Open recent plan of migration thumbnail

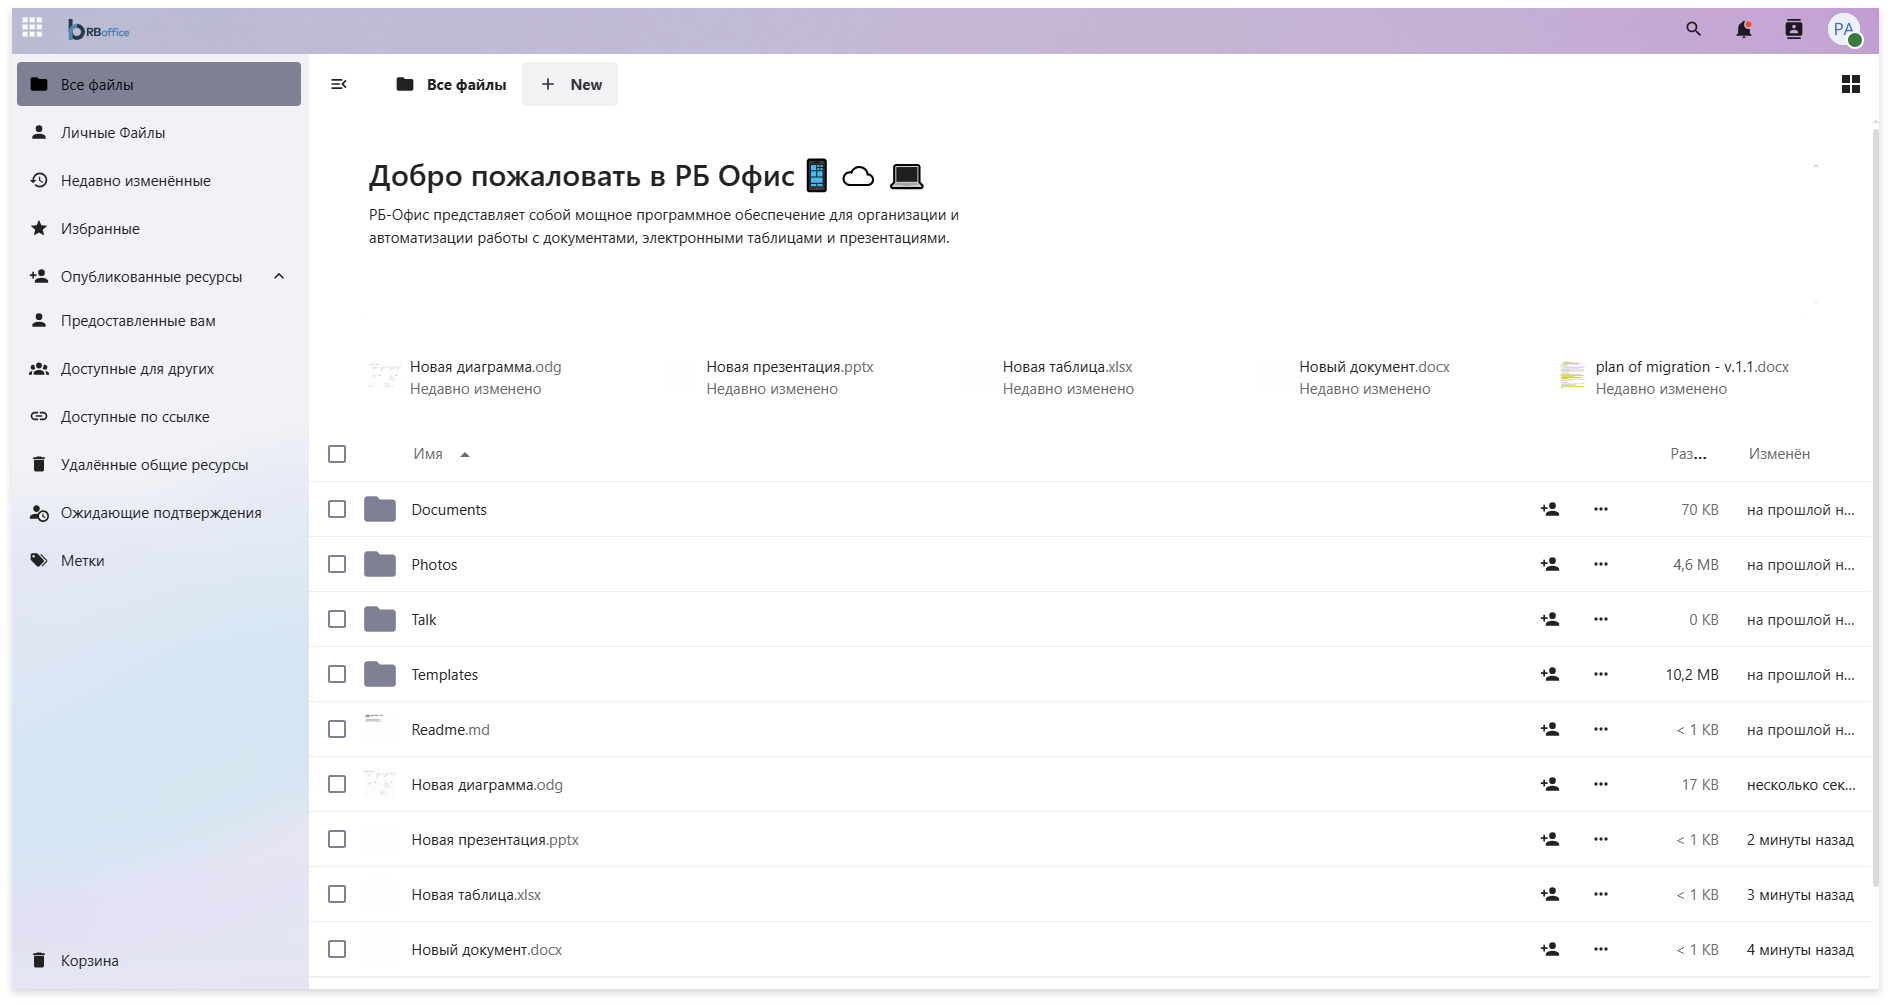tap(1572, 376)
